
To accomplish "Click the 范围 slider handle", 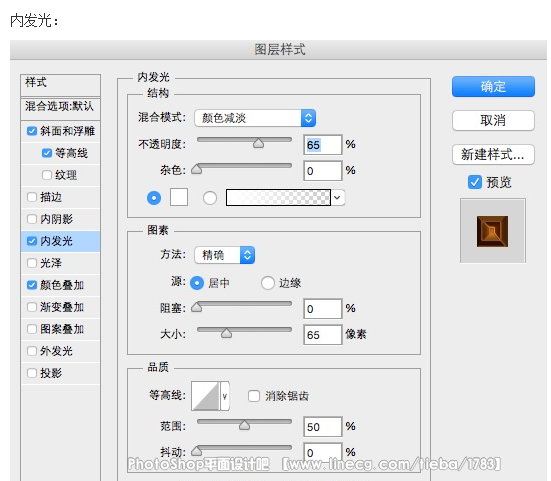I will 244,425.
